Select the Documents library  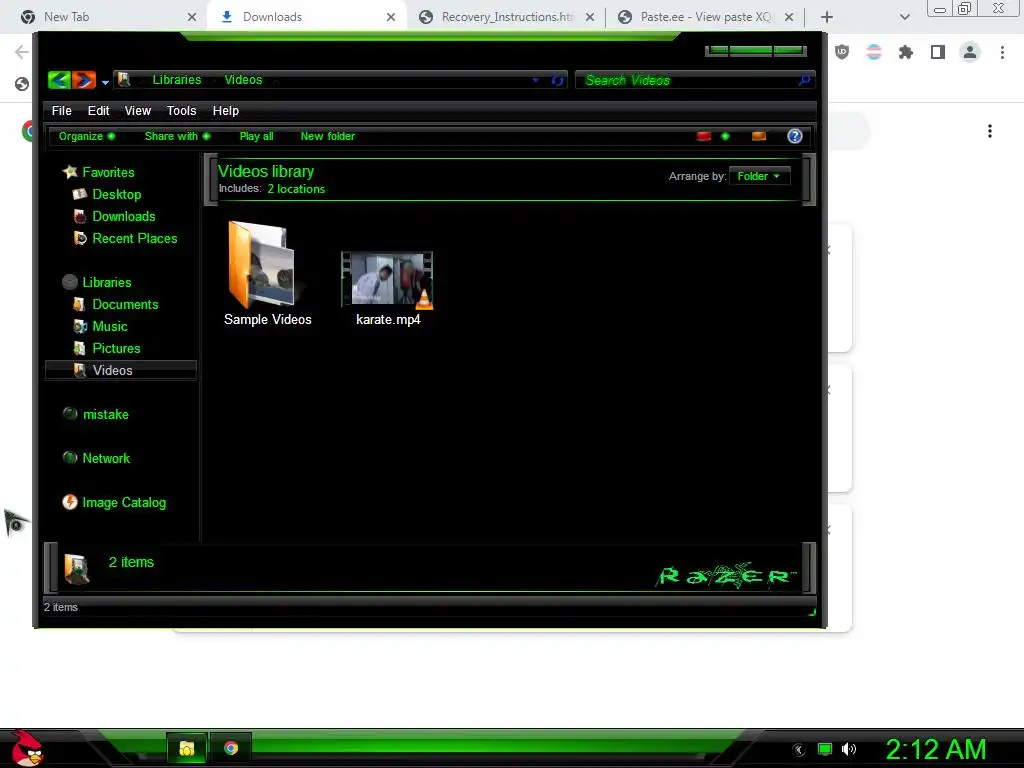(125, 304)
